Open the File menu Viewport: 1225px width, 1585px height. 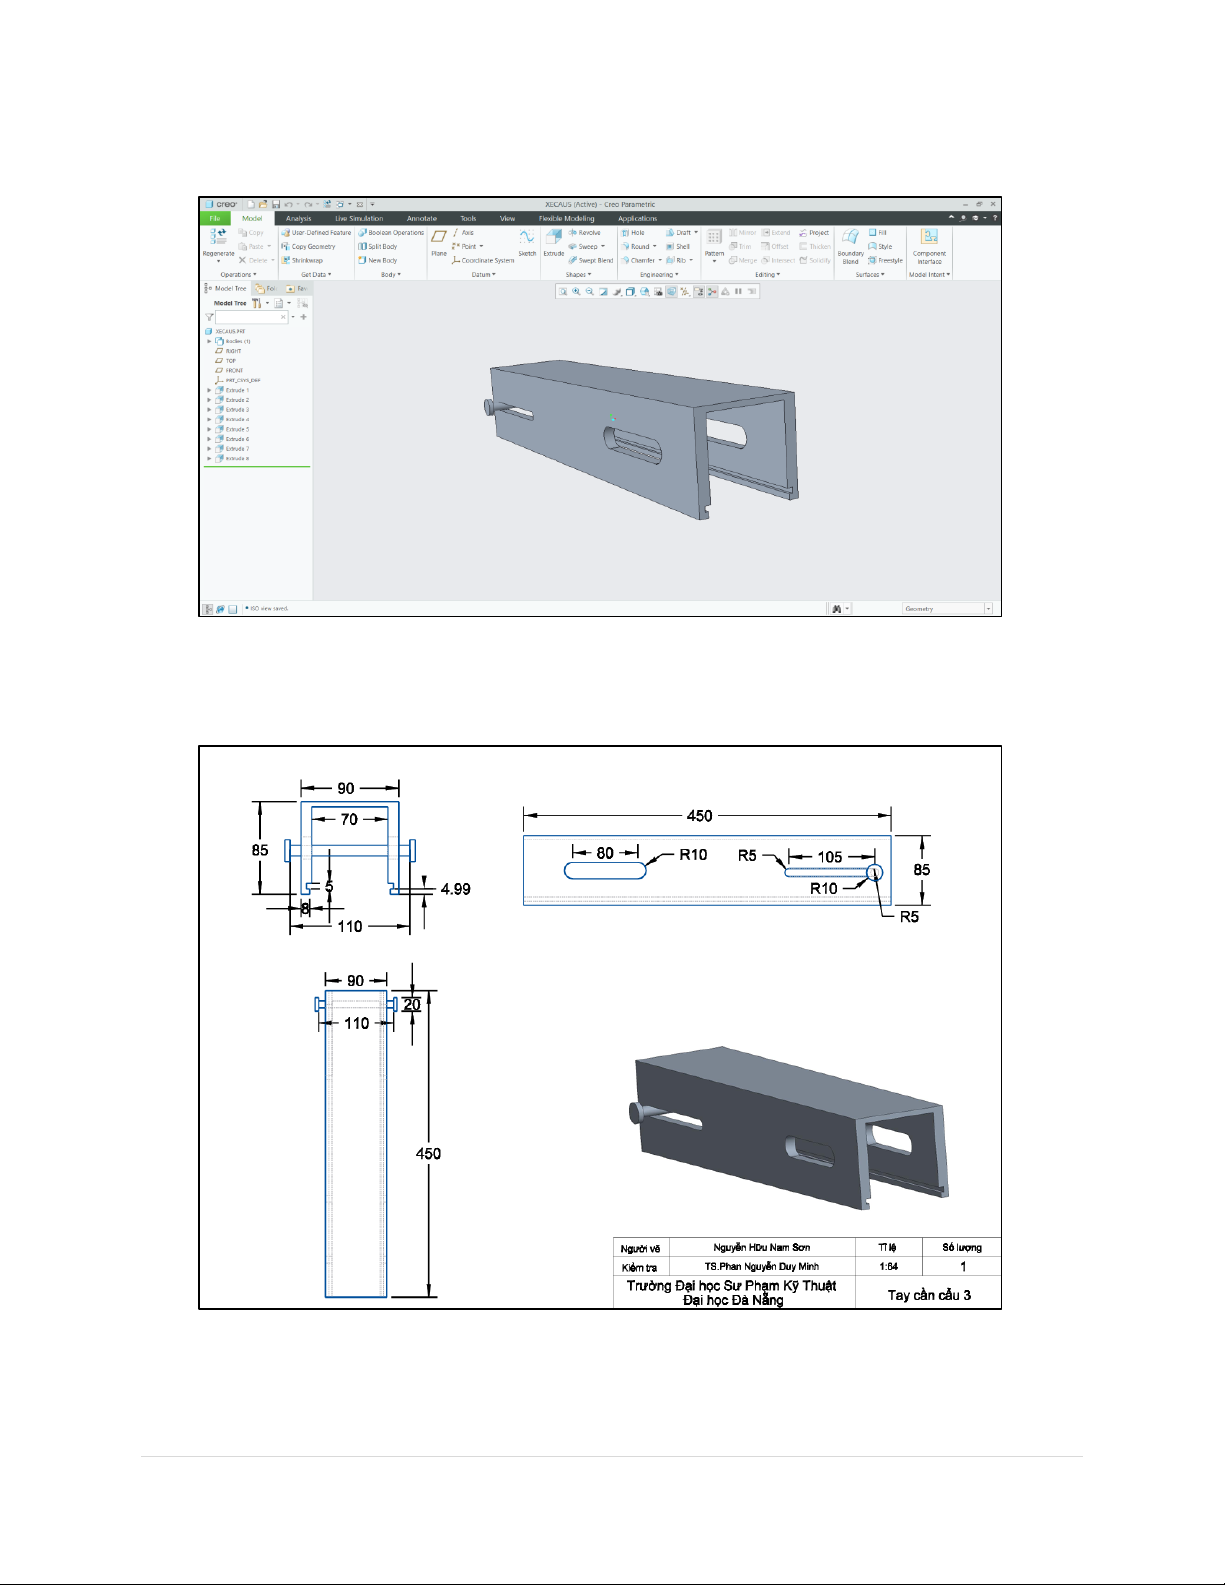coord(214,218)
